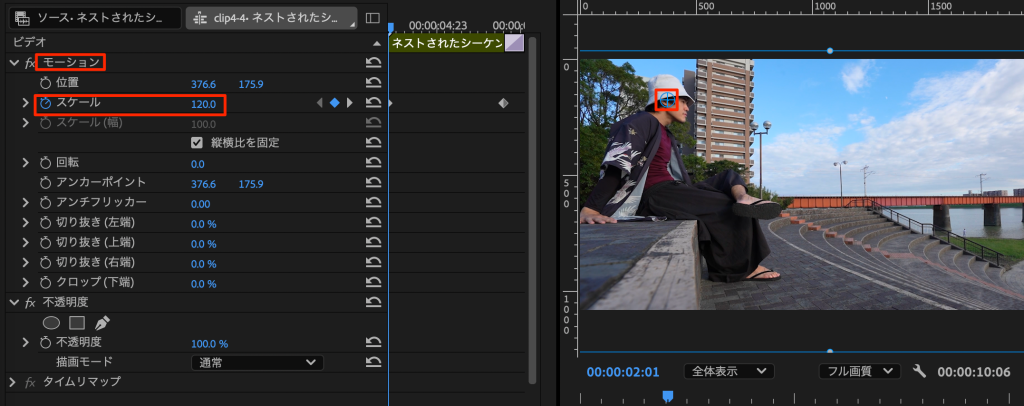Viewport: 1024px width, 406px height.
Task: Select the pen mask tool under 不透明度
Action: click(101, 323)
